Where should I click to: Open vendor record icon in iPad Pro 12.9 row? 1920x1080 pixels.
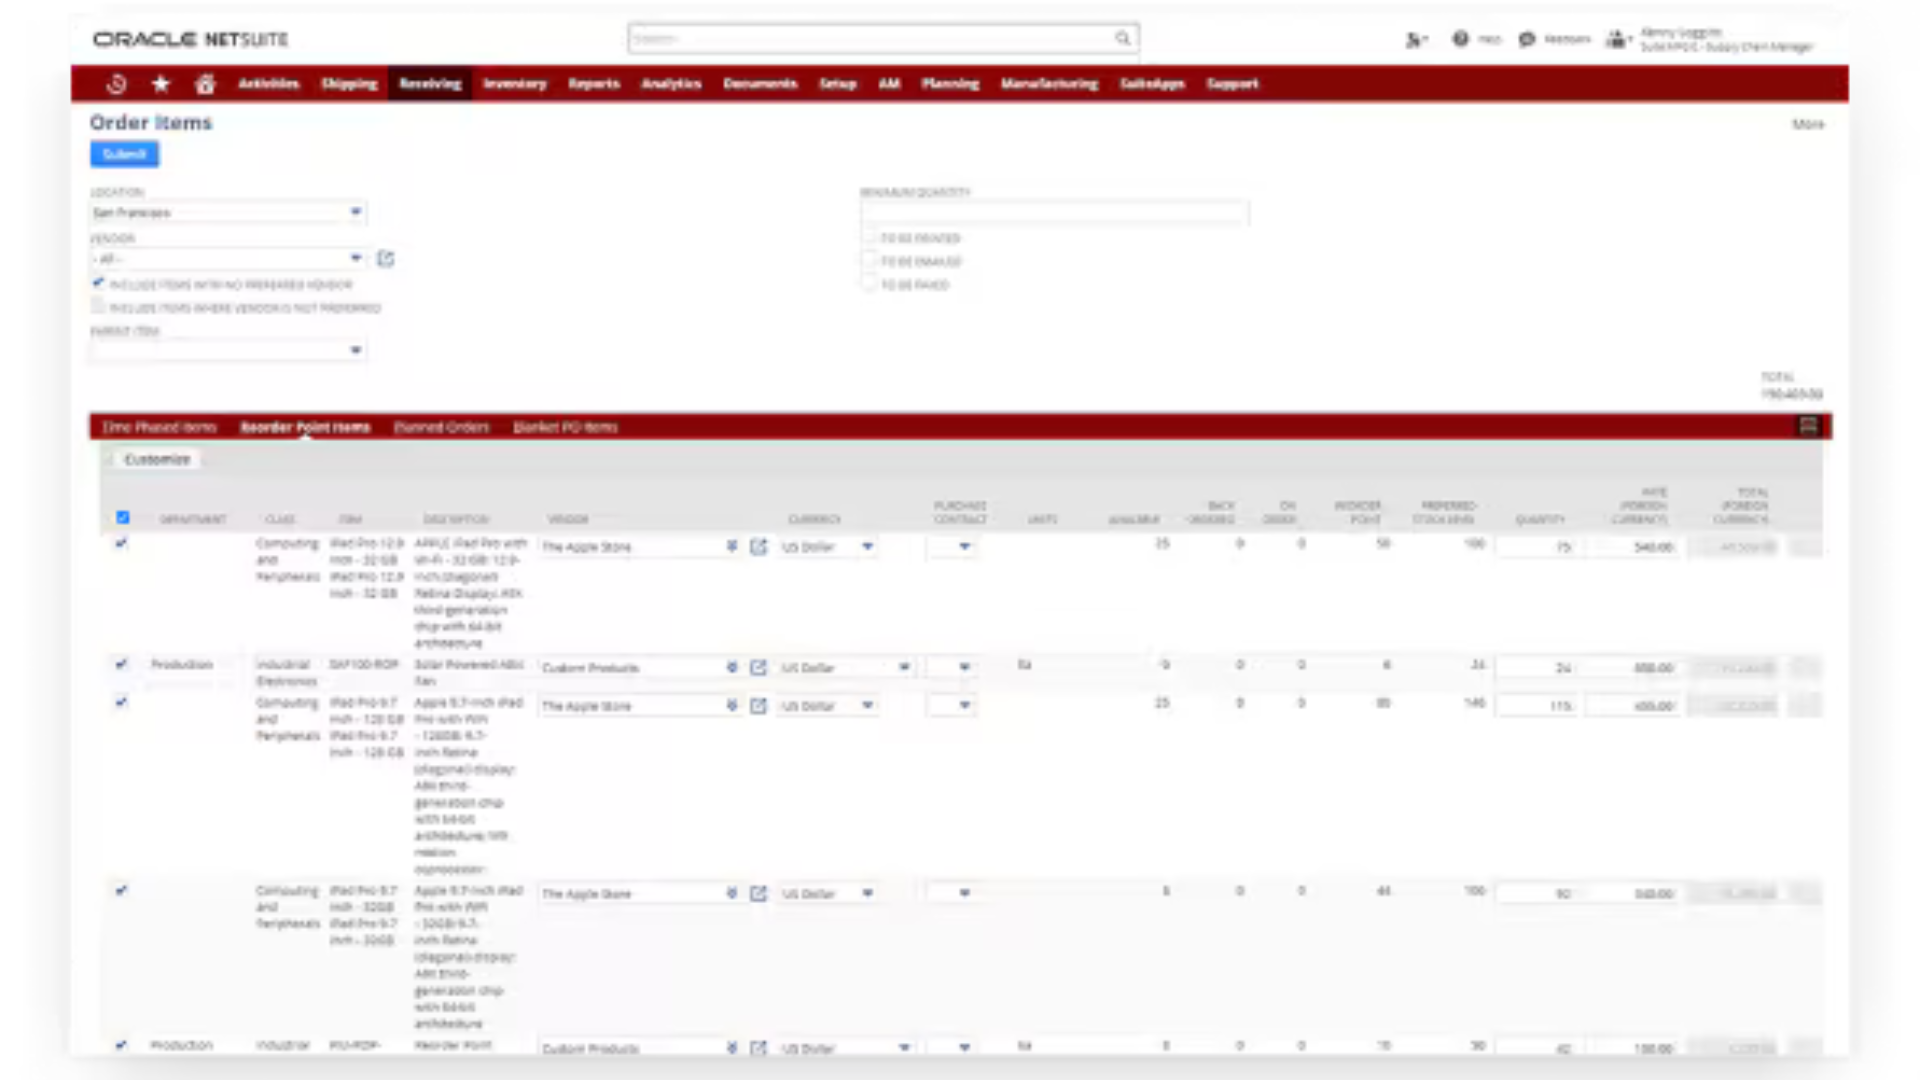click(758, 547)
